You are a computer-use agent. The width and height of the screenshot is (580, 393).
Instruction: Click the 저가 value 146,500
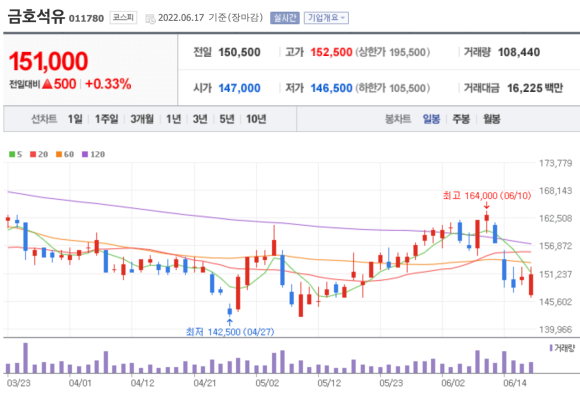[x=331, y=88]
